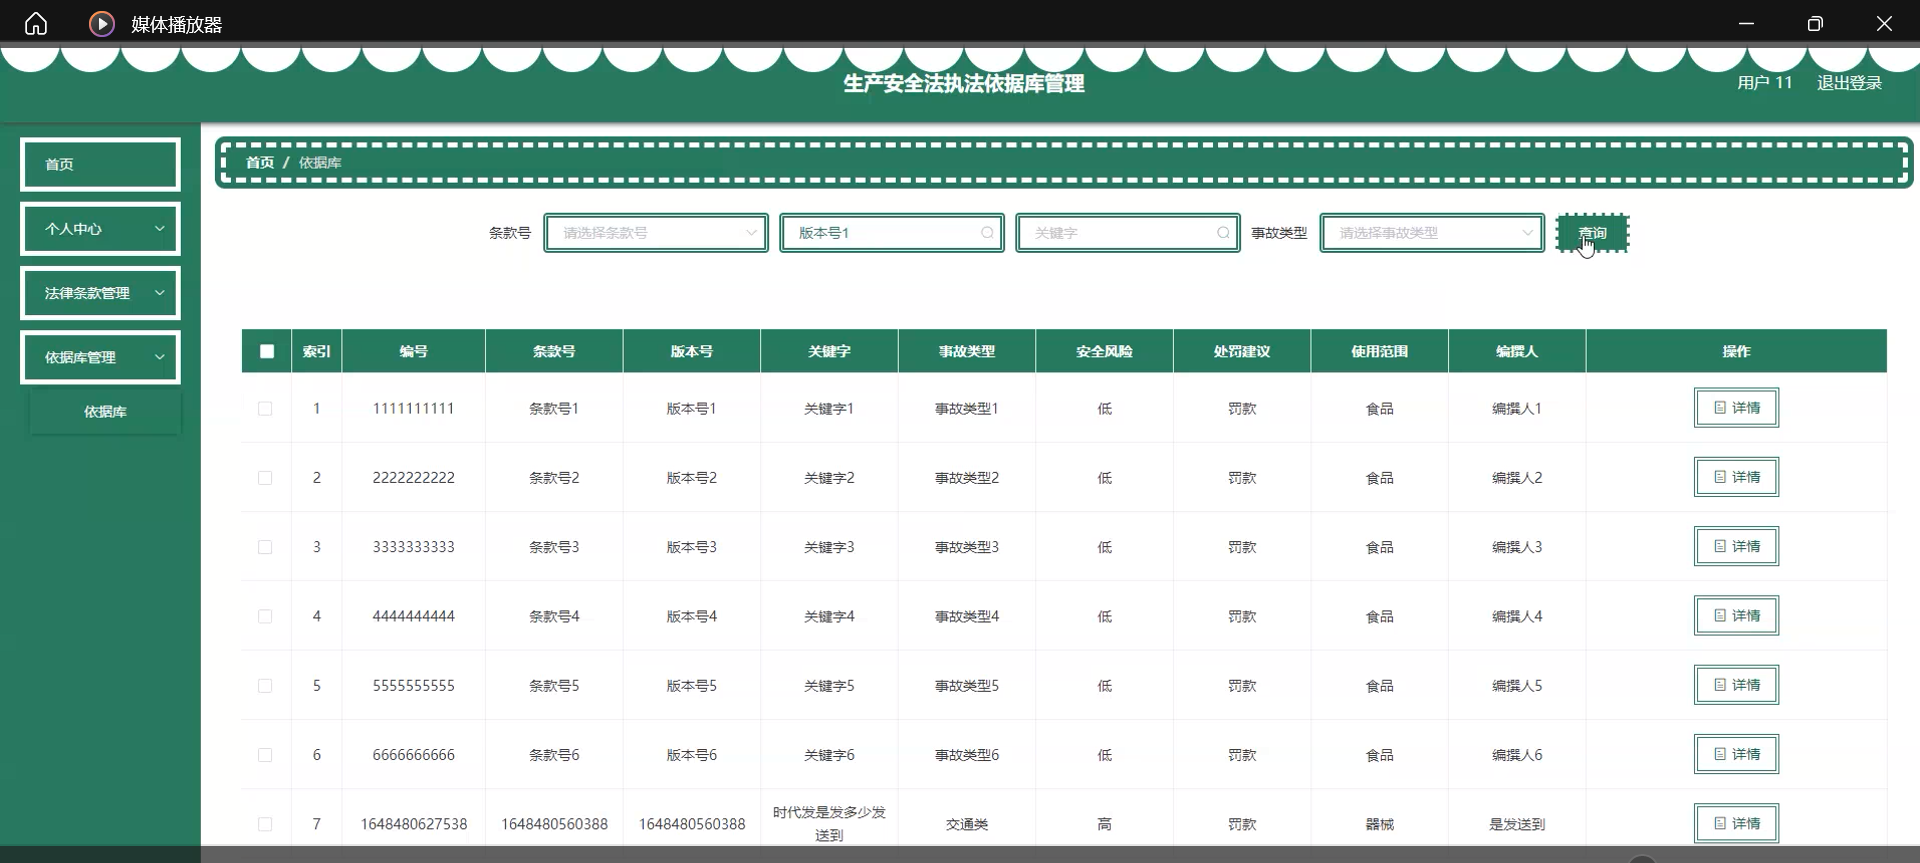Click the 处罚建议 column header
Screen dimensions: 1920x863
tap(1242, 351)
